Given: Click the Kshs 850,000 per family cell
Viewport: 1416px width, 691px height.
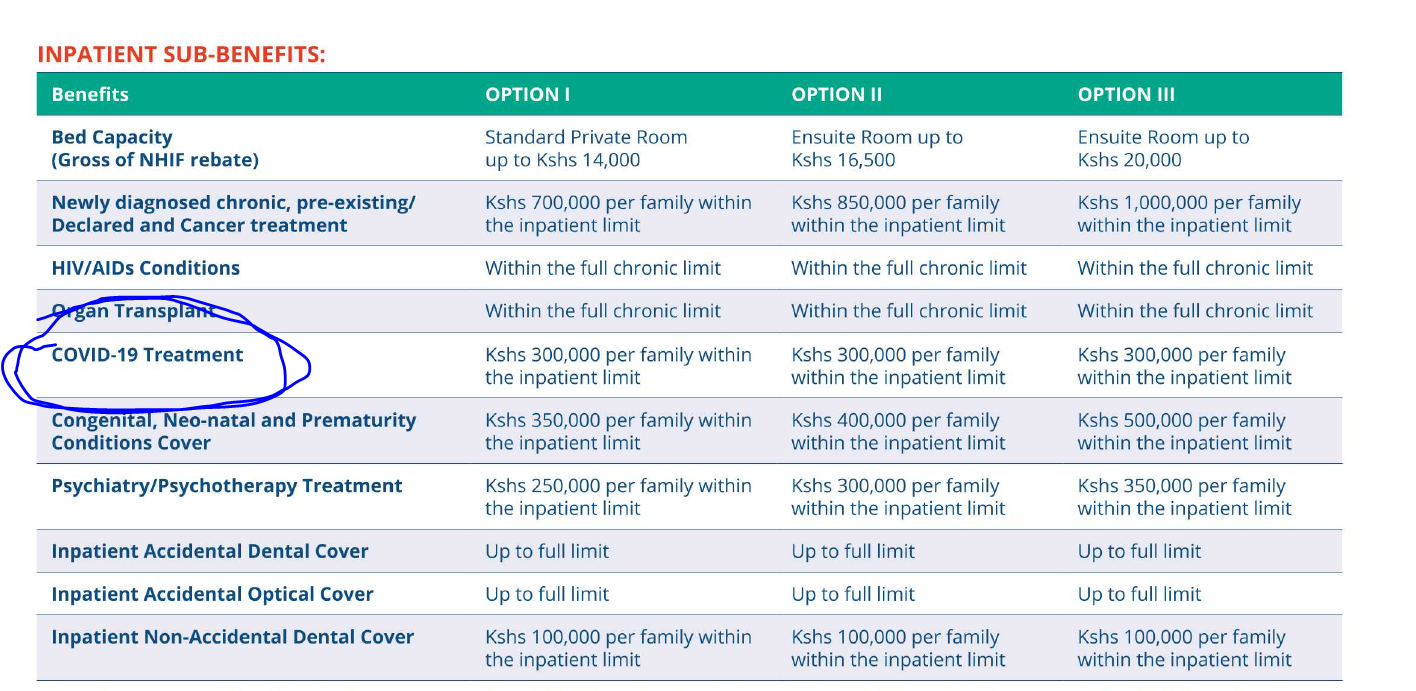Looking at the screenshot, I should pos(897,213).
